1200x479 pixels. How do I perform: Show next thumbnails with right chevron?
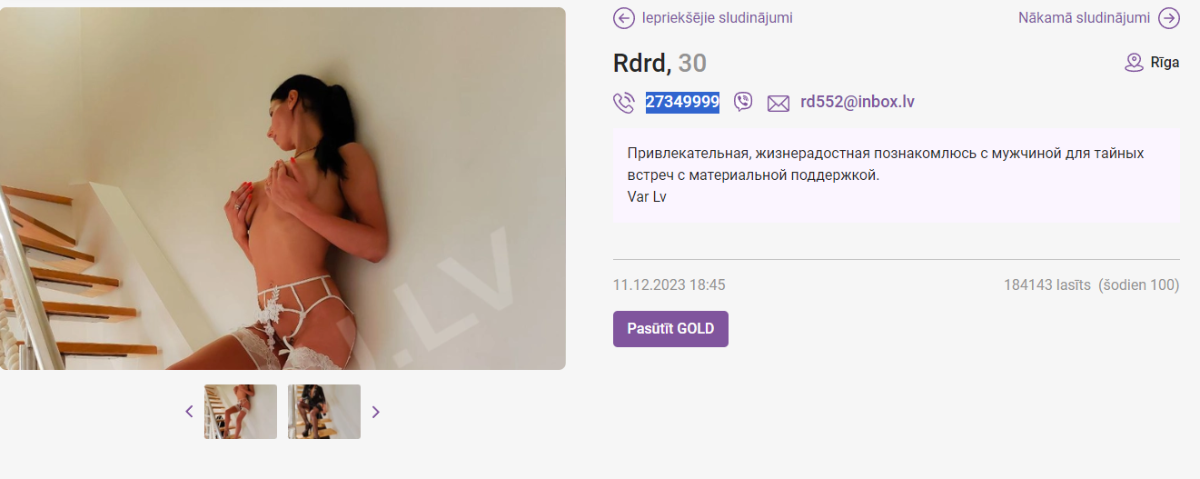point(376,411)
